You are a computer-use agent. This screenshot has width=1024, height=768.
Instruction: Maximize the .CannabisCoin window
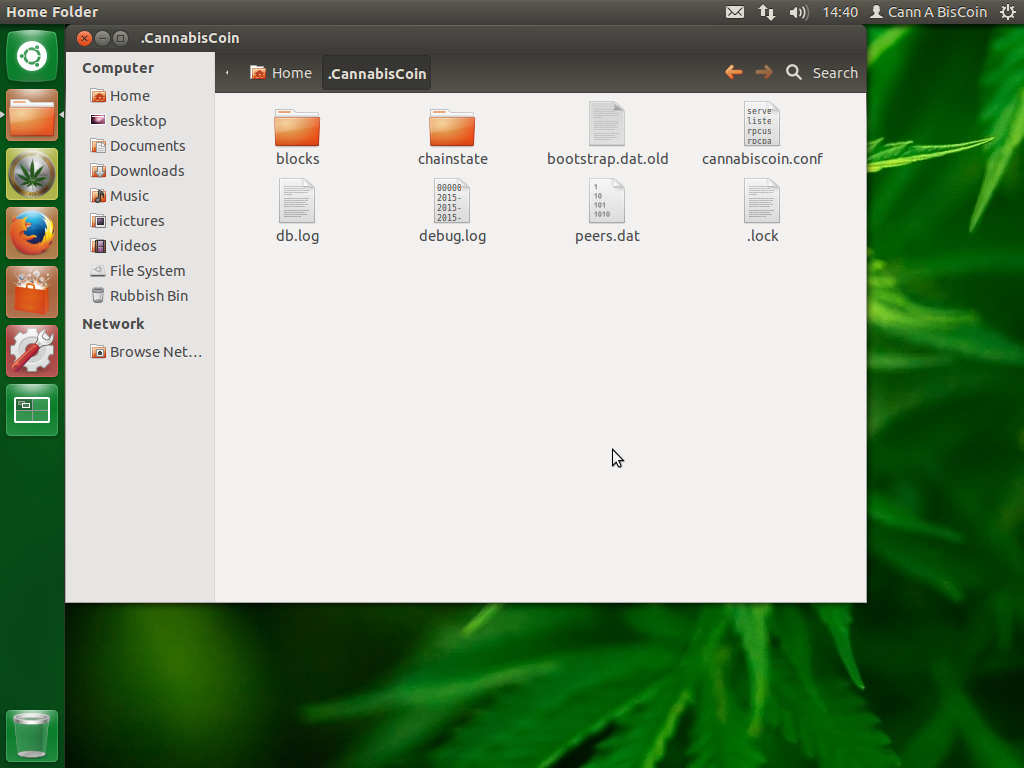click(120, 38)
